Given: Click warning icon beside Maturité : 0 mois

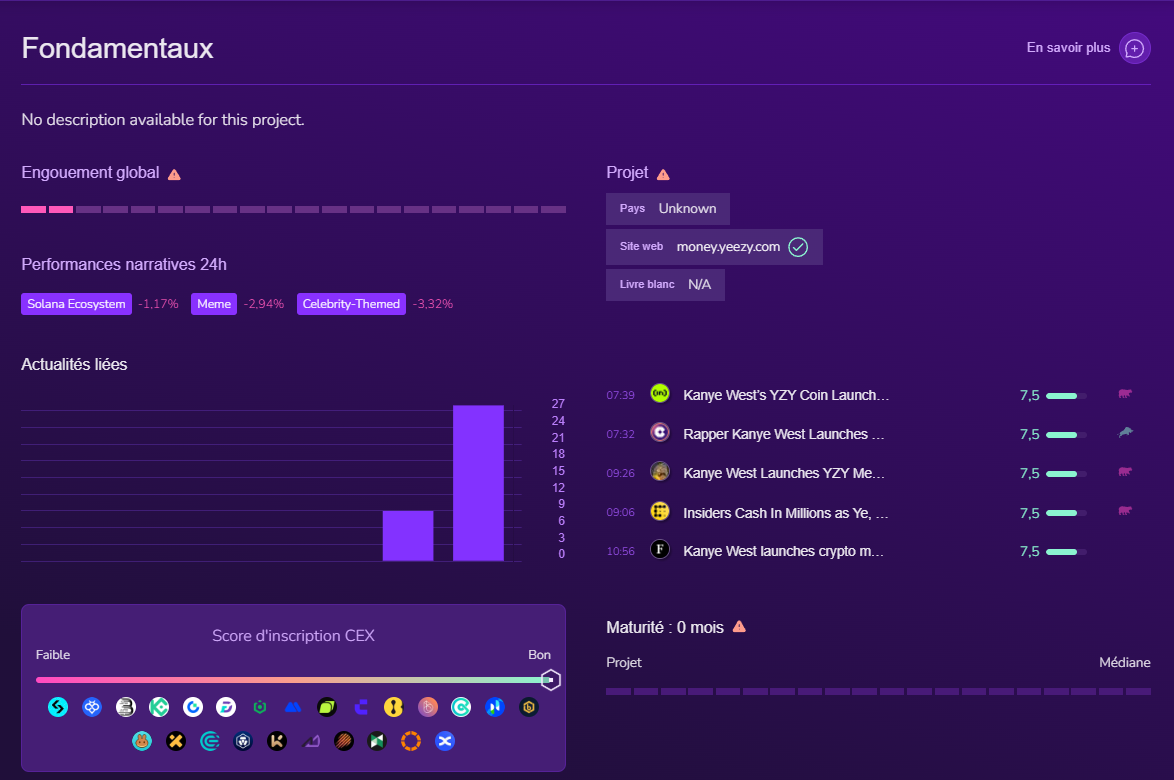Looking at the screenshot, I should (x=739, y=627).
